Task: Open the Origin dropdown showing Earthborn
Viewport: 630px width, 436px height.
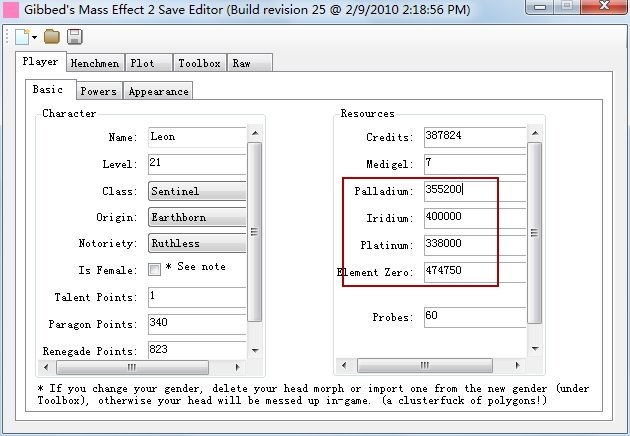Action: [197, 216]
